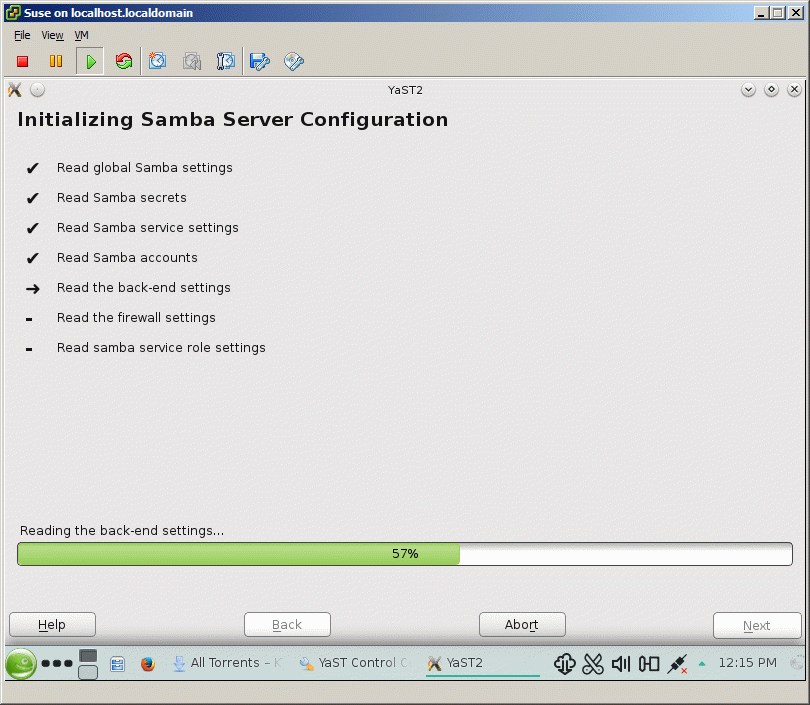Viewport: 810px width, 705px height.
Task: Open the VM menu
Action: 81,35
